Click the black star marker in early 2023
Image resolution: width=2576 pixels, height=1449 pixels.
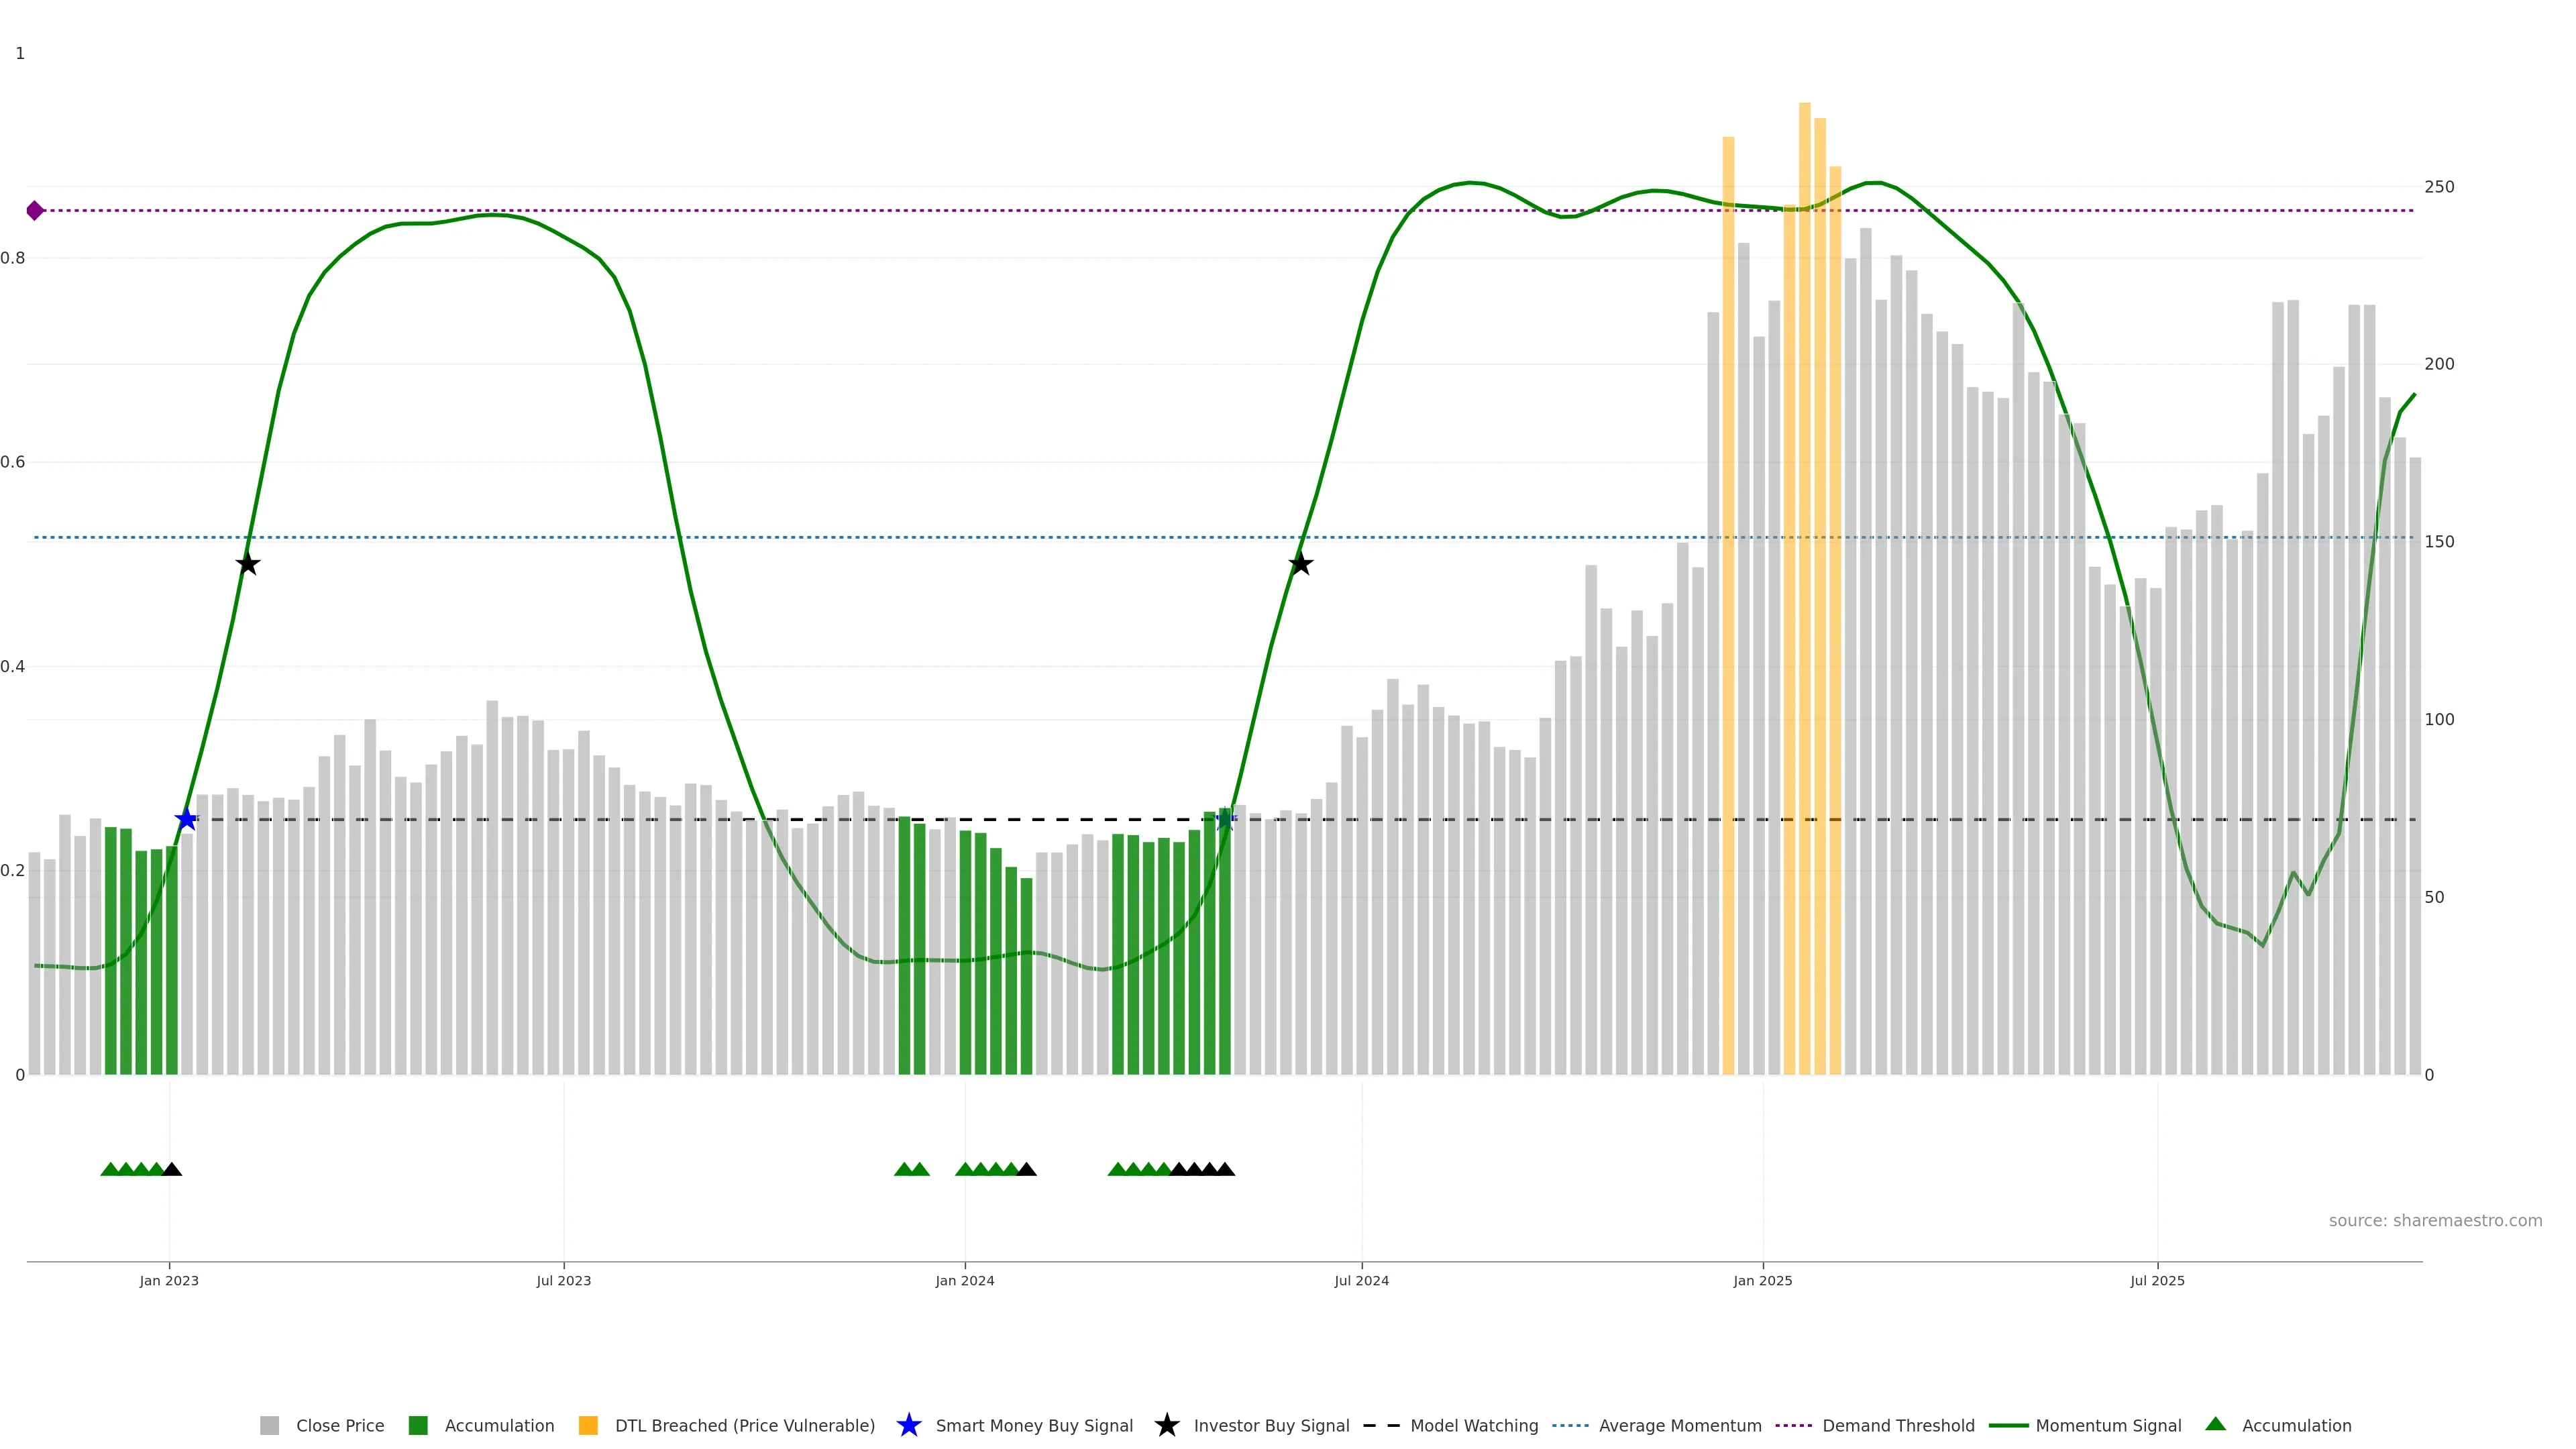248,564
